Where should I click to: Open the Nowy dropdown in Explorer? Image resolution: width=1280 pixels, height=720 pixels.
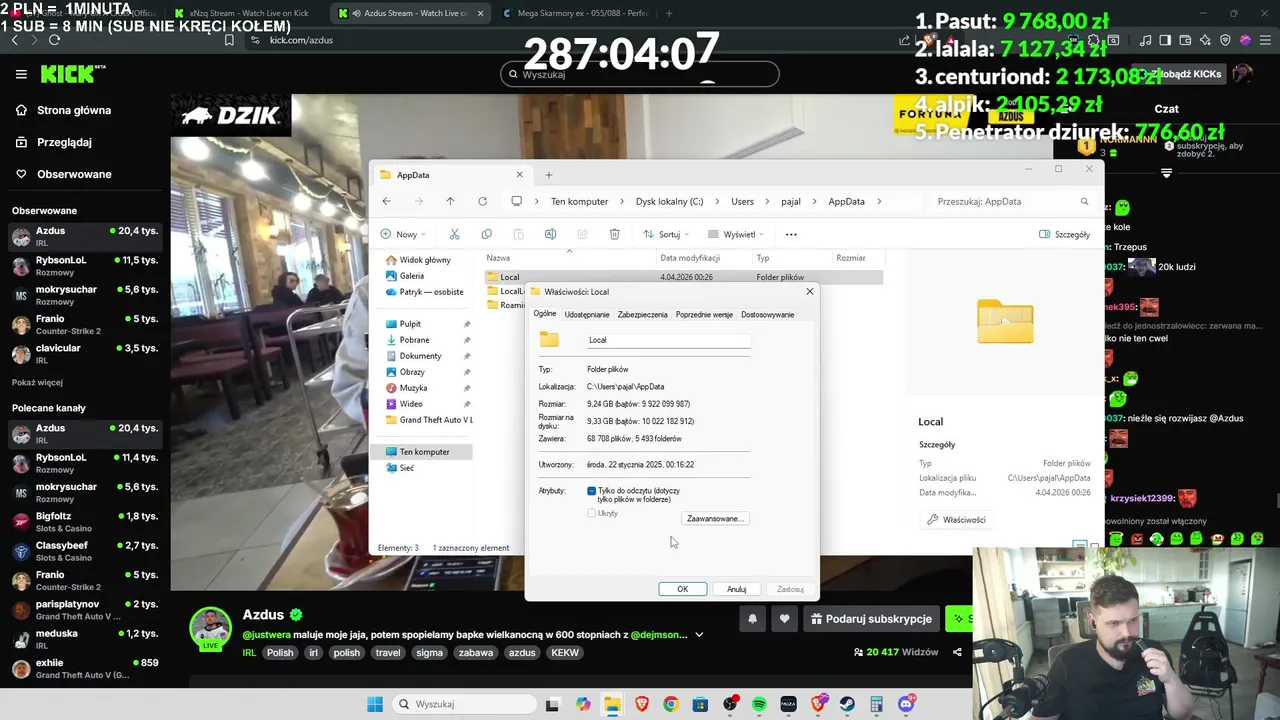coord(403,234)
